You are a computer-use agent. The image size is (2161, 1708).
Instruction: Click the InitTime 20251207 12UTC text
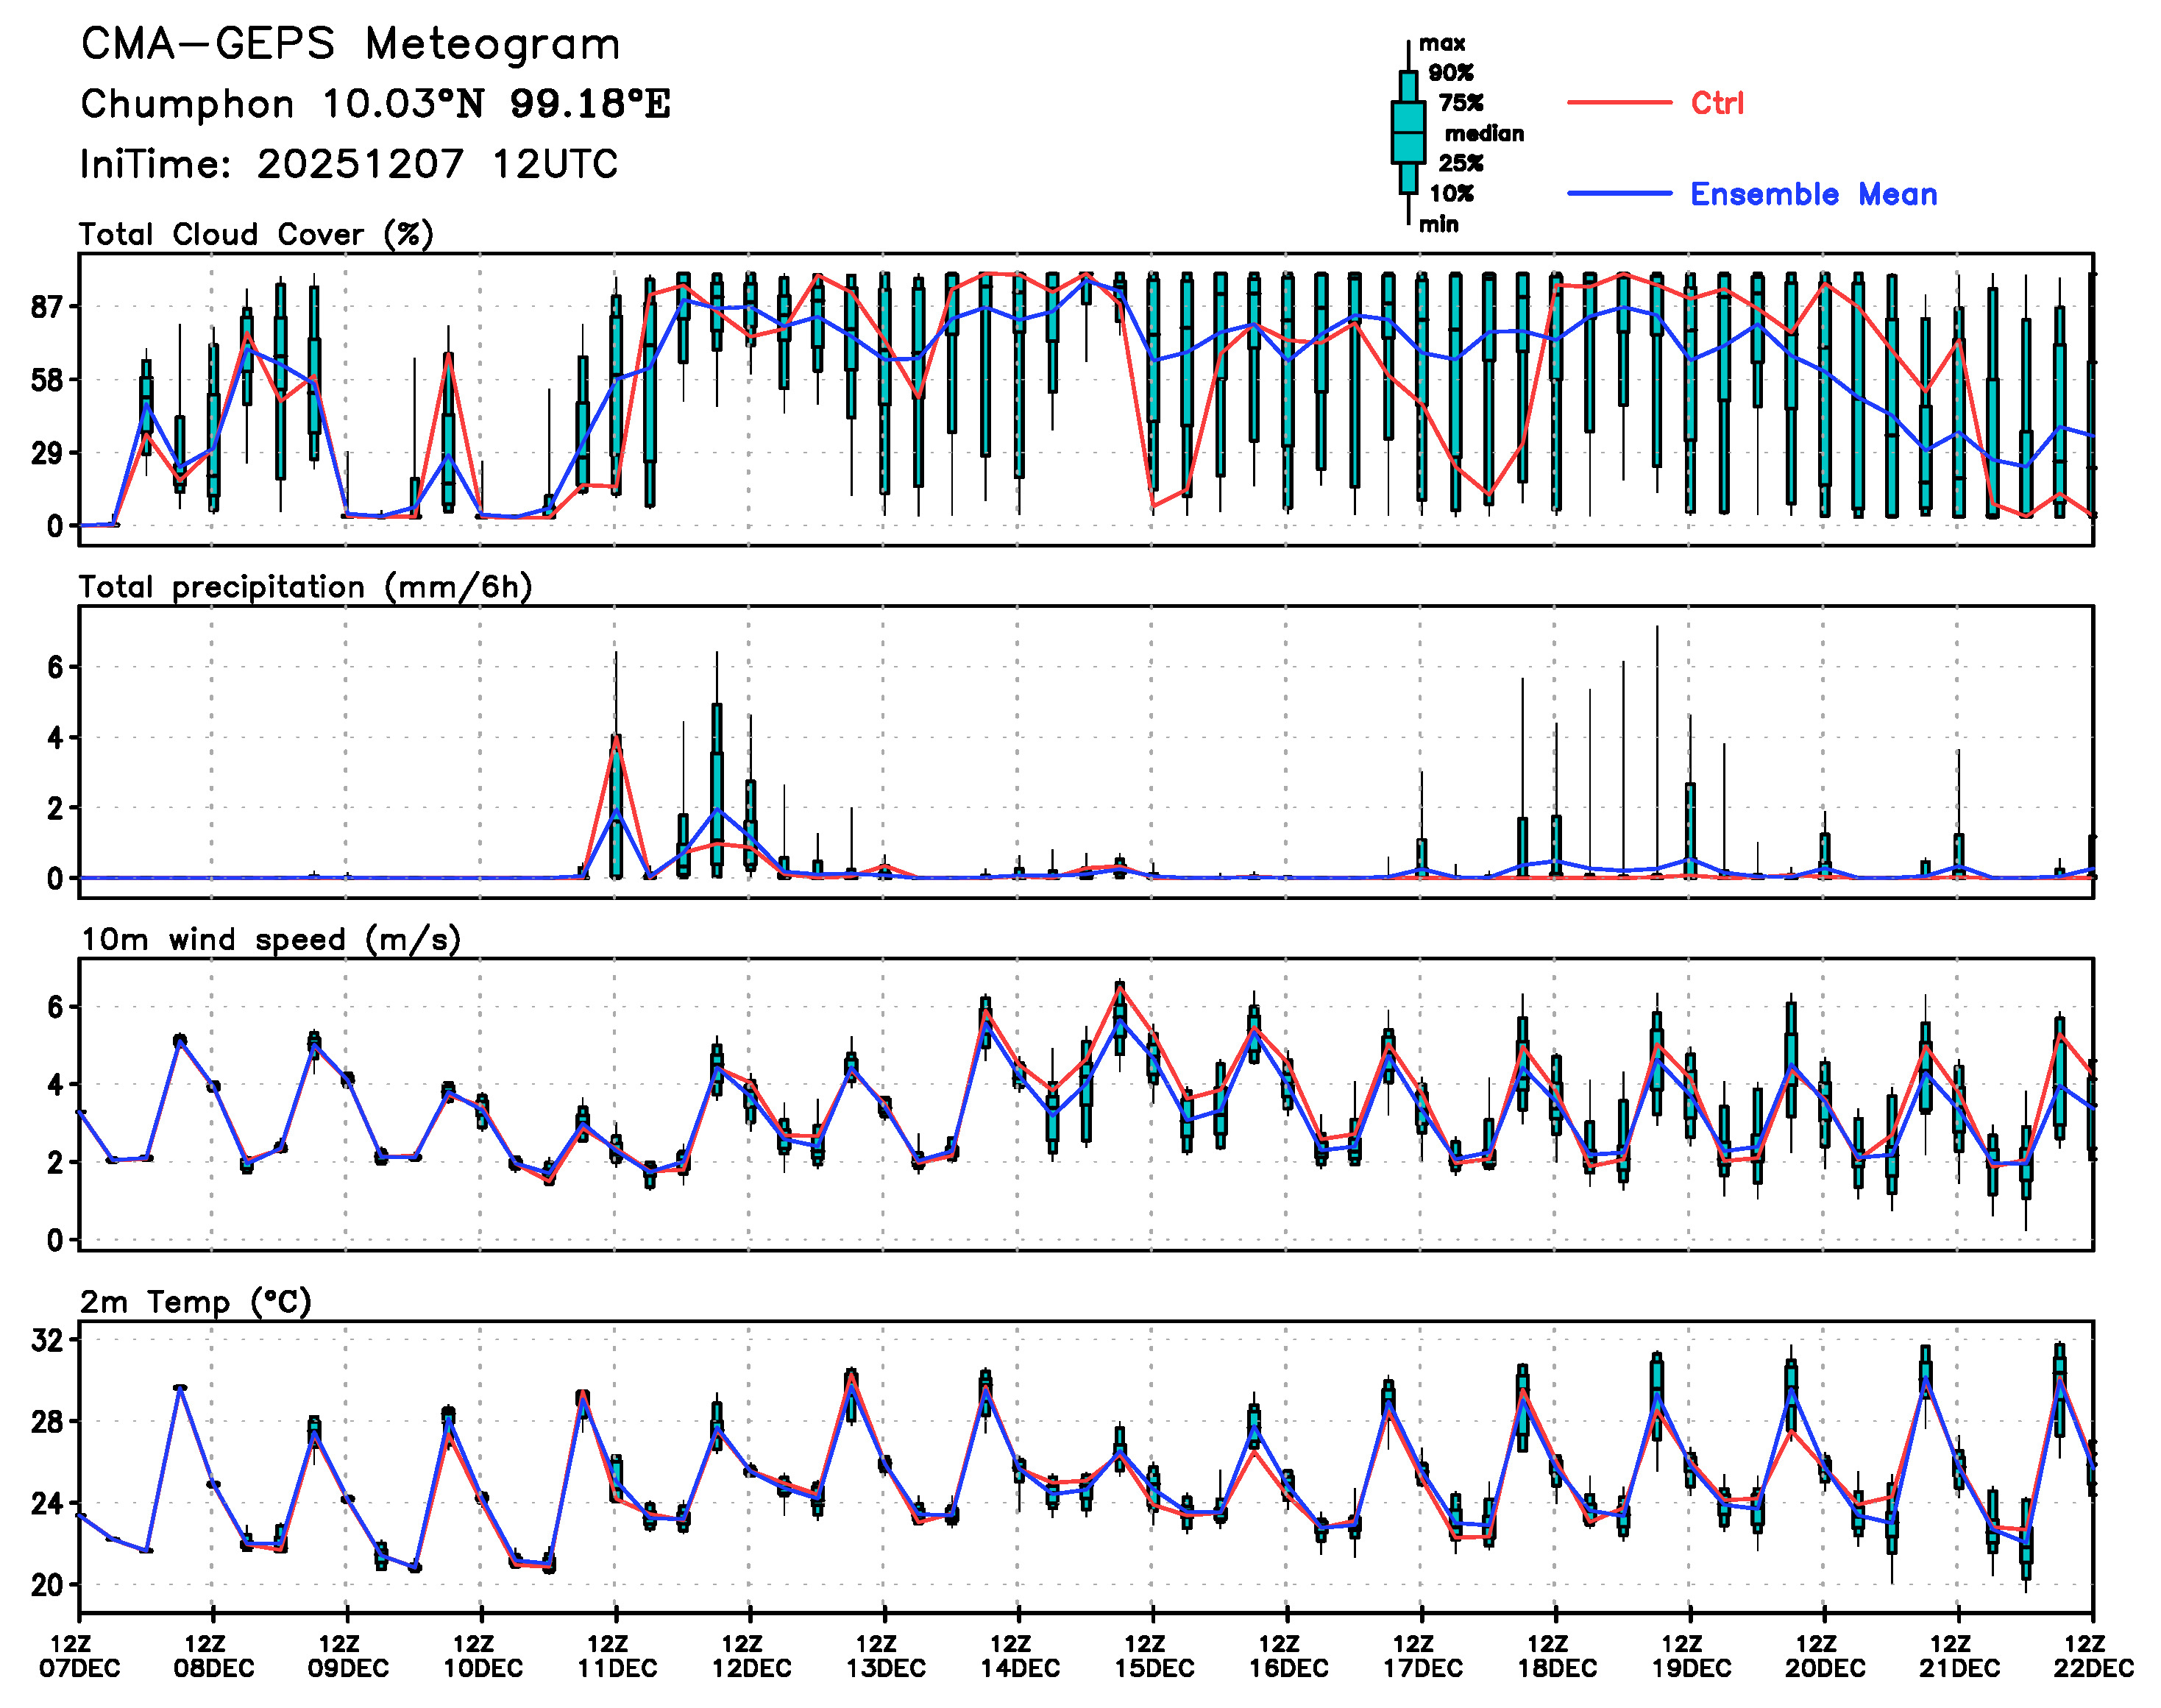349,164
